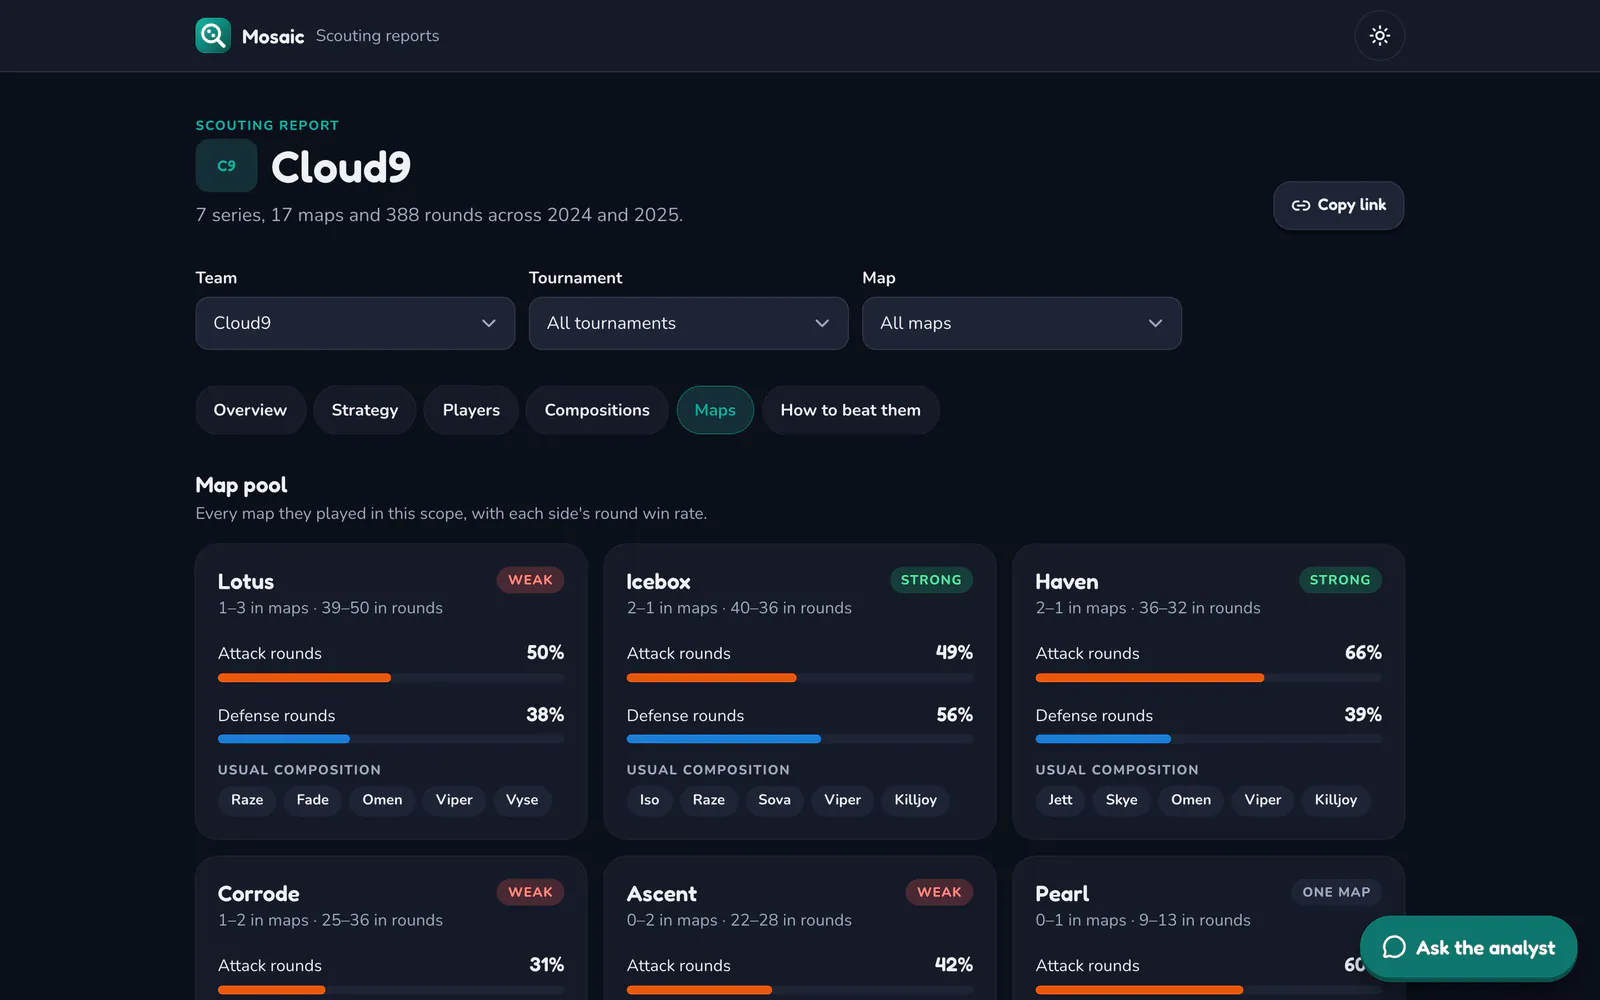The width and height of the screenshot is (1600, 1000).
Task: Click the WEAK badge on Ascent card
Action: 939,892
